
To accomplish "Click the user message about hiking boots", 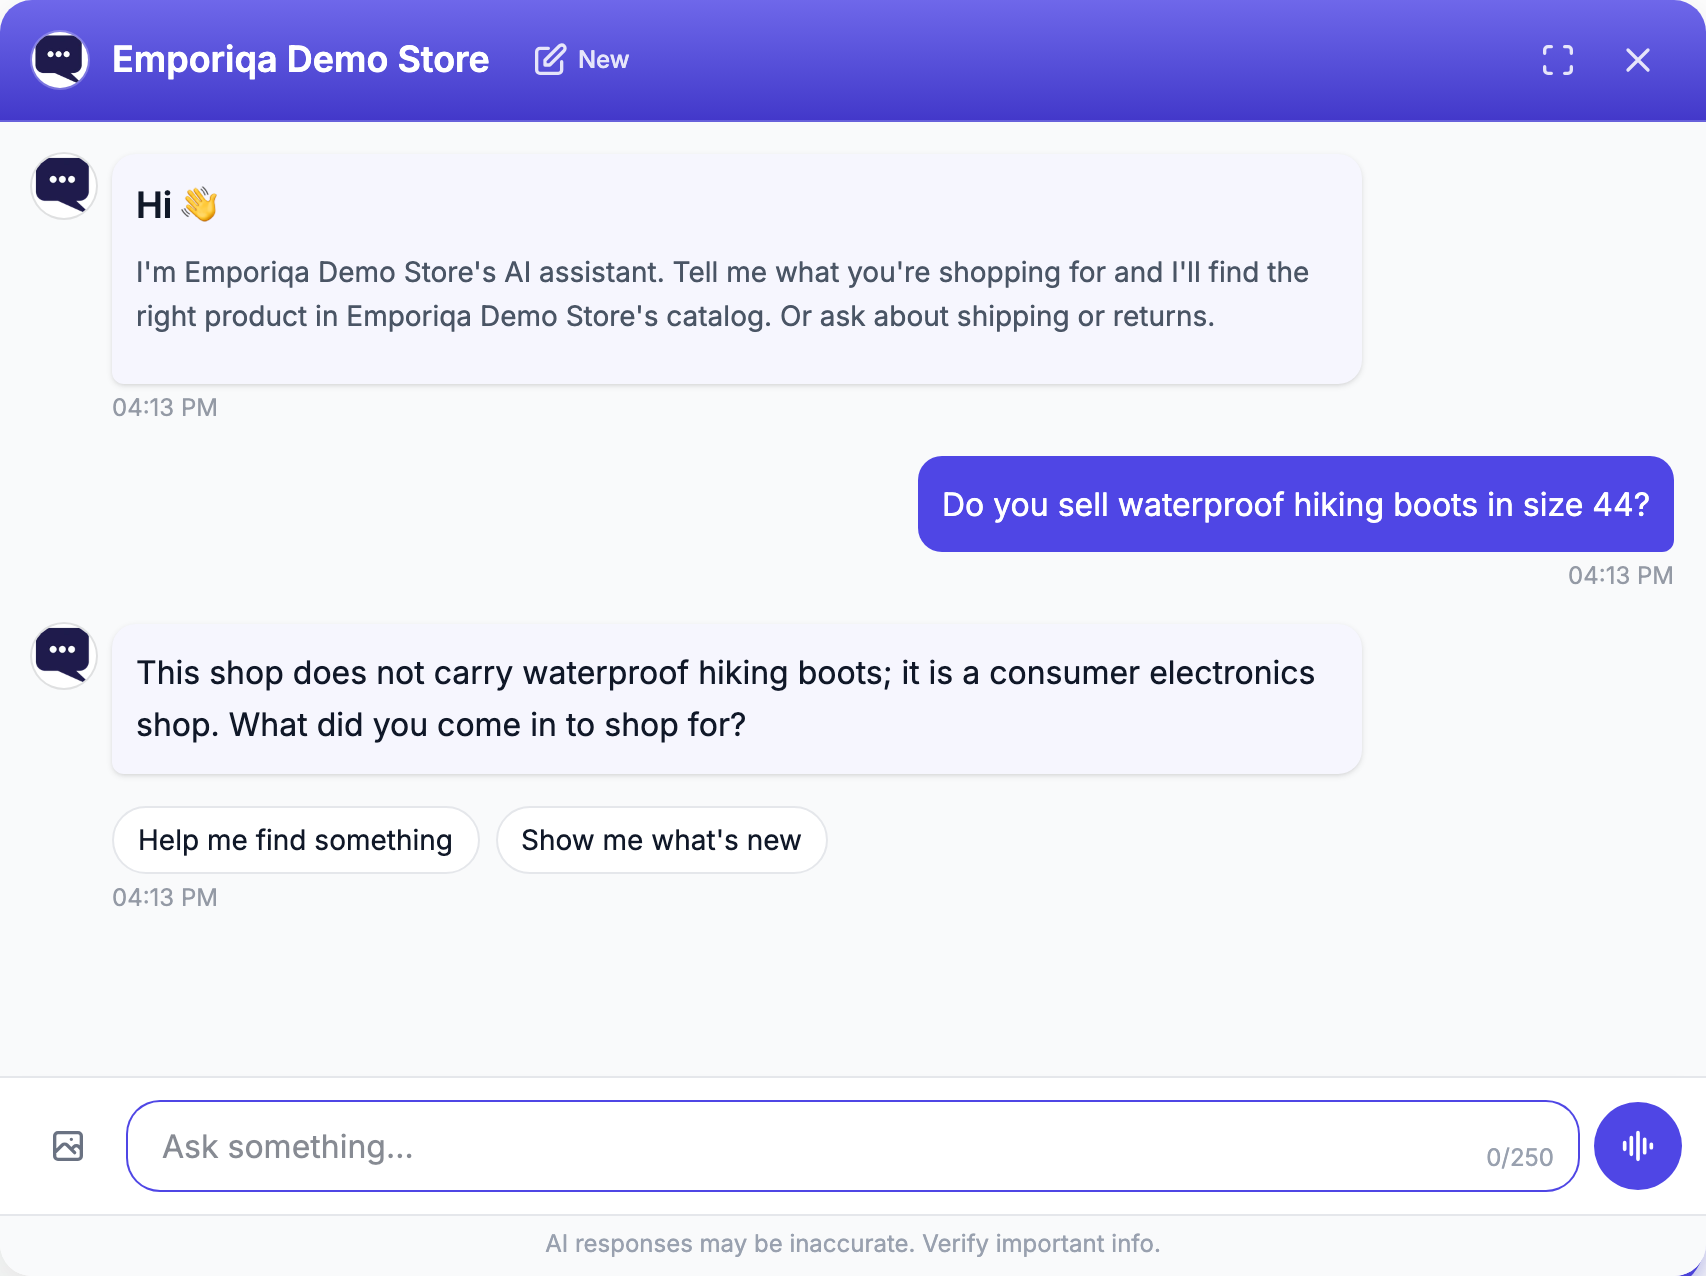I will [x=1295, y=504].
